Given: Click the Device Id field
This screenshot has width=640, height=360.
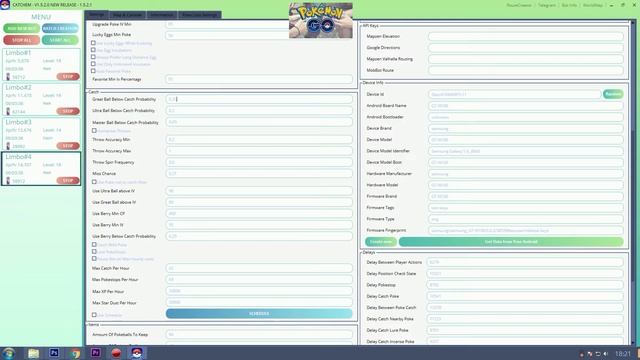Looking at the screenshot, I should coord(514,94).
